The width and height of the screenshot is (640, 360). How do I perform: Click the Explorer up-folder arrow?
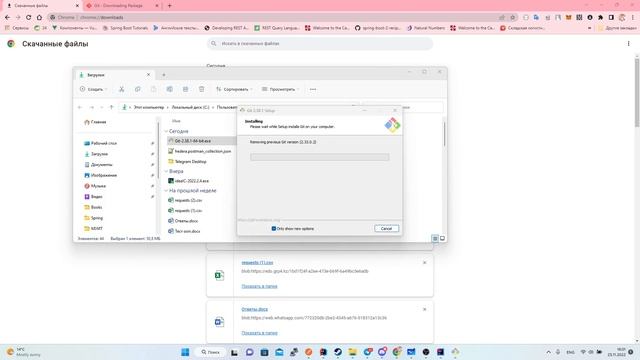point(111,107)
